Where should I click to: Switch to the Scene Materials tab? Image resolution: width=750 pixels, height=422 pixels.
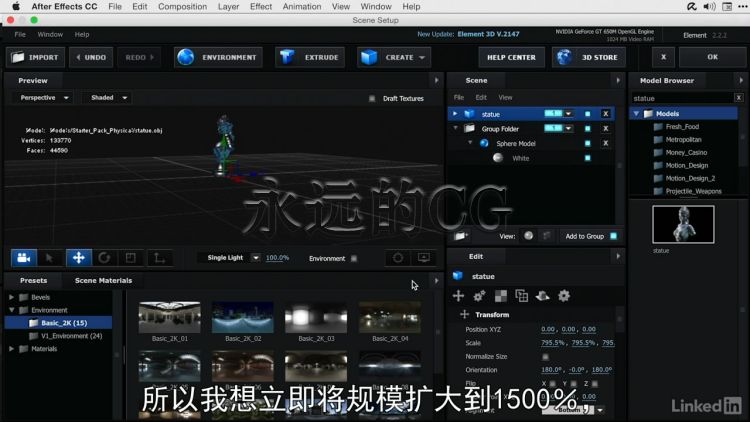tap(103, 280)
